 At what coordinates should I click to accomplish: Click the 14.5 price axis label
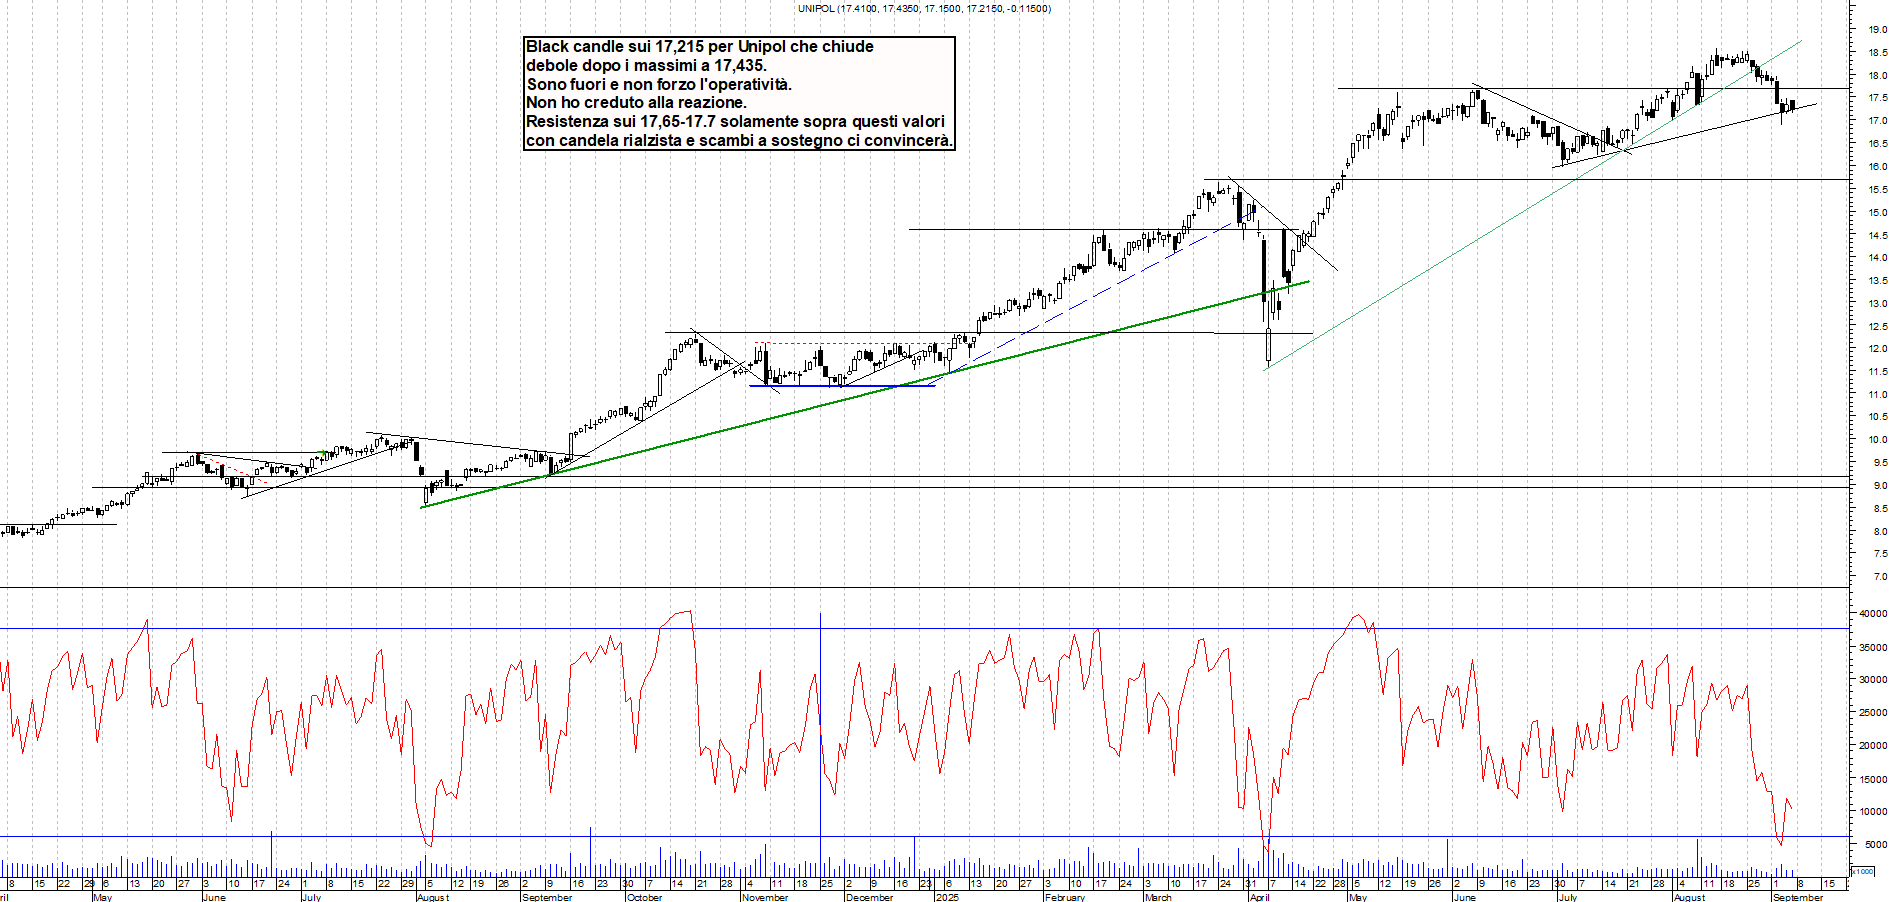coord(1877,236)
